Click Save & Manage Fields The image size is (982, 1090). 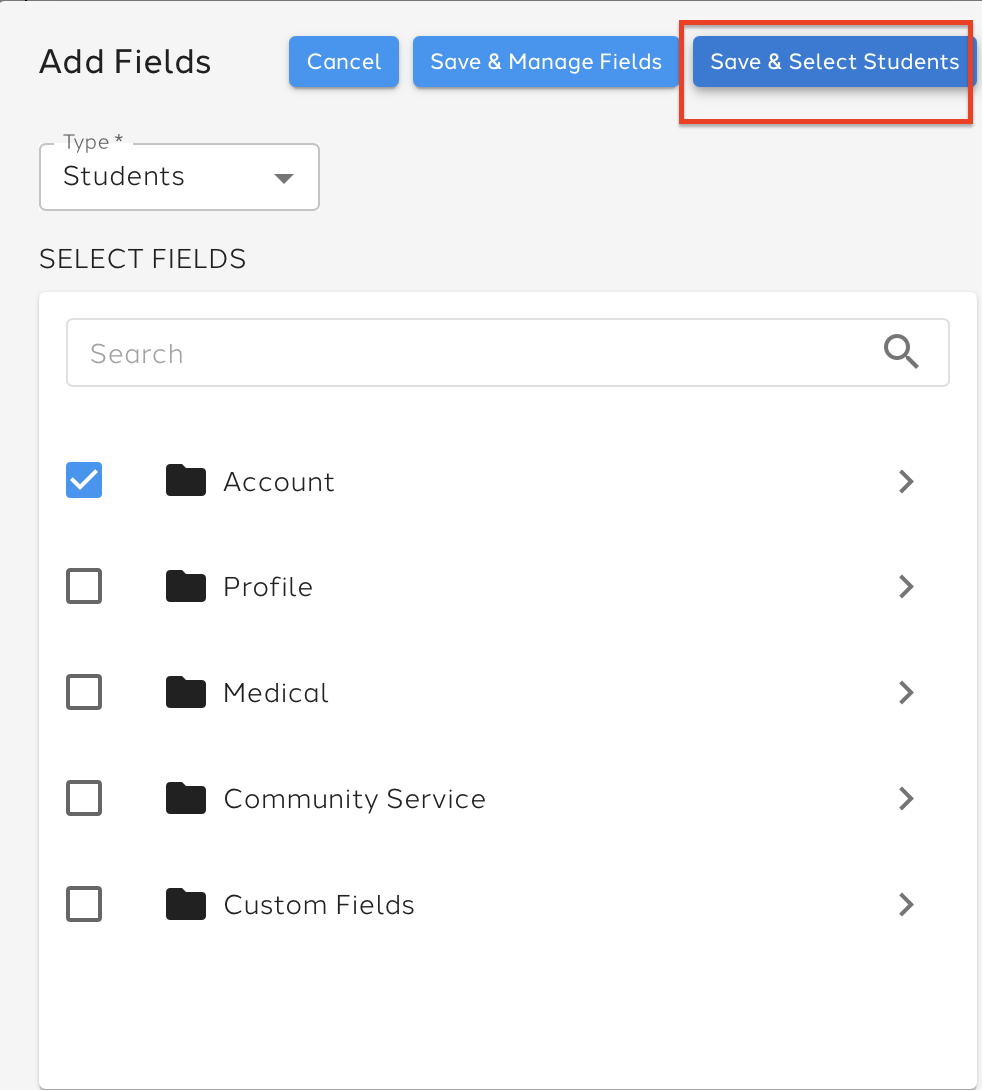(546, 62)
